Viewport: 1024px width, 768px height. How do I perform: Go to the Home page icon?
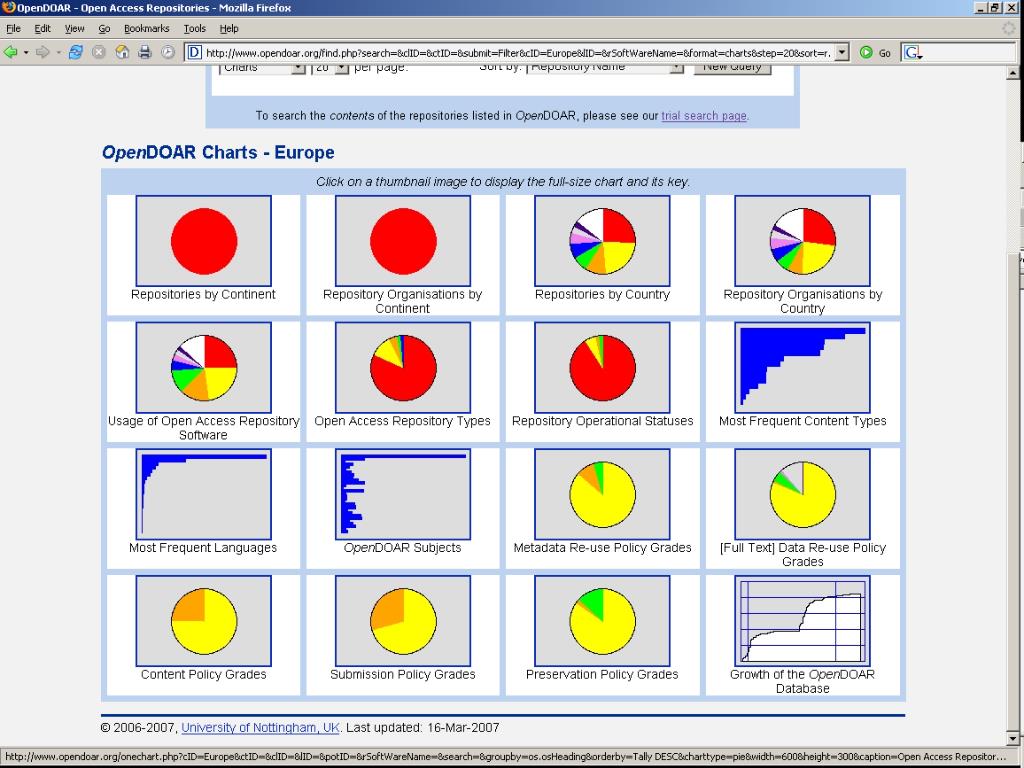(121, 52)
